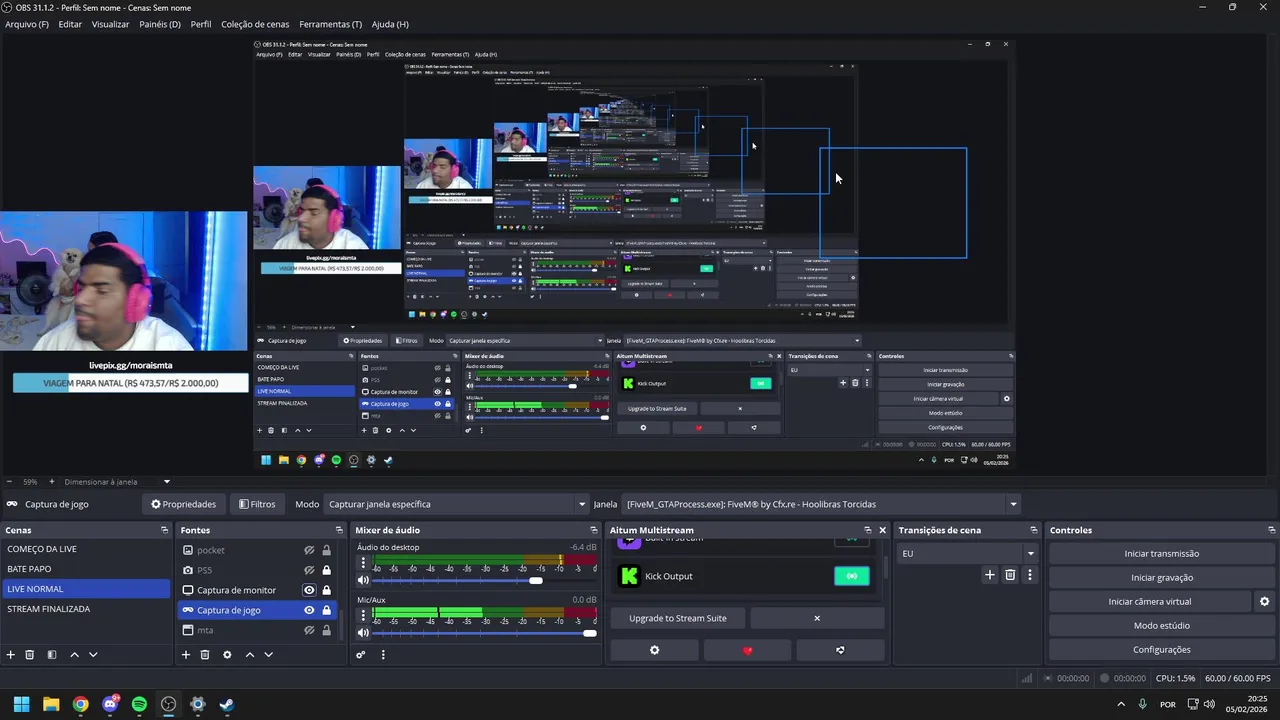This screenshot has width=1280, height=720.
Task: Move scene down in Cenas list
Action: click(93, 655)
